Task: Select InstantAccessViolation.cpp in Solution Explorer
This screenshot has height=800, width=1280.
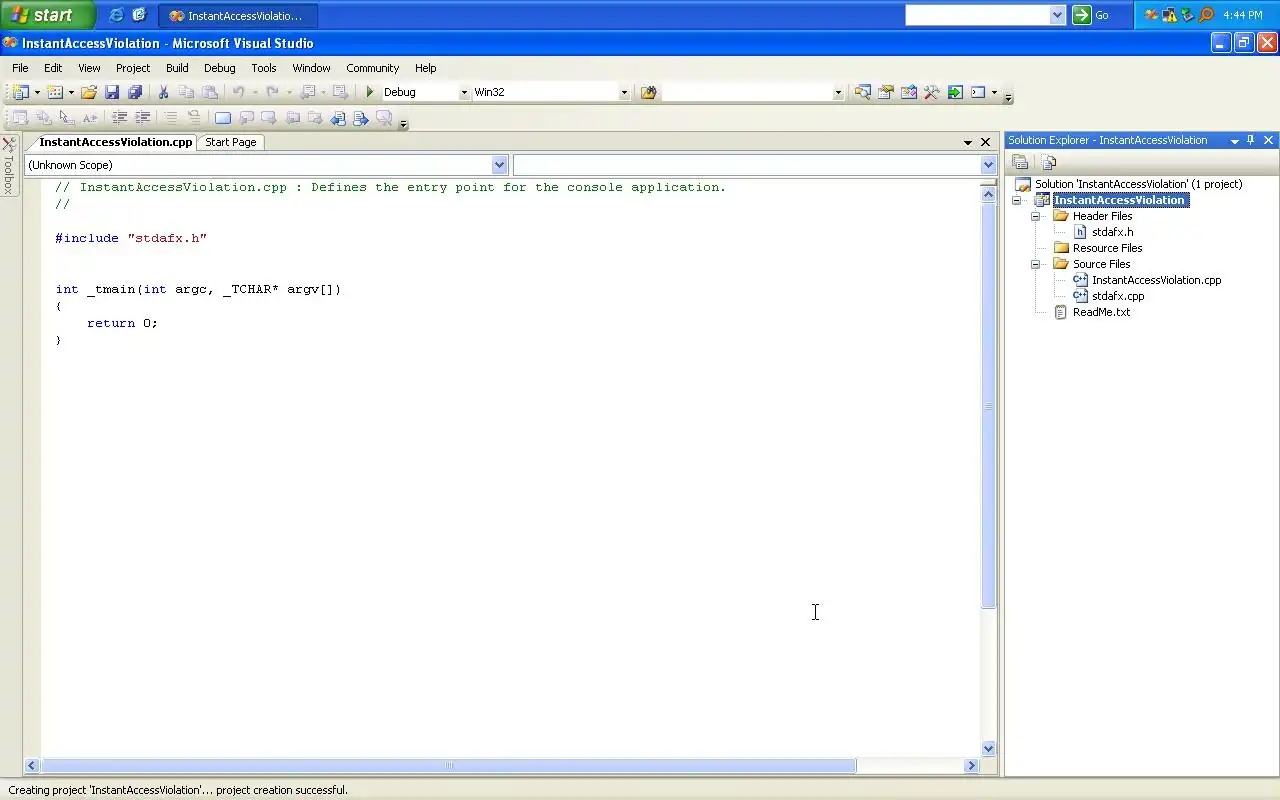Action: click(1156, 280)
